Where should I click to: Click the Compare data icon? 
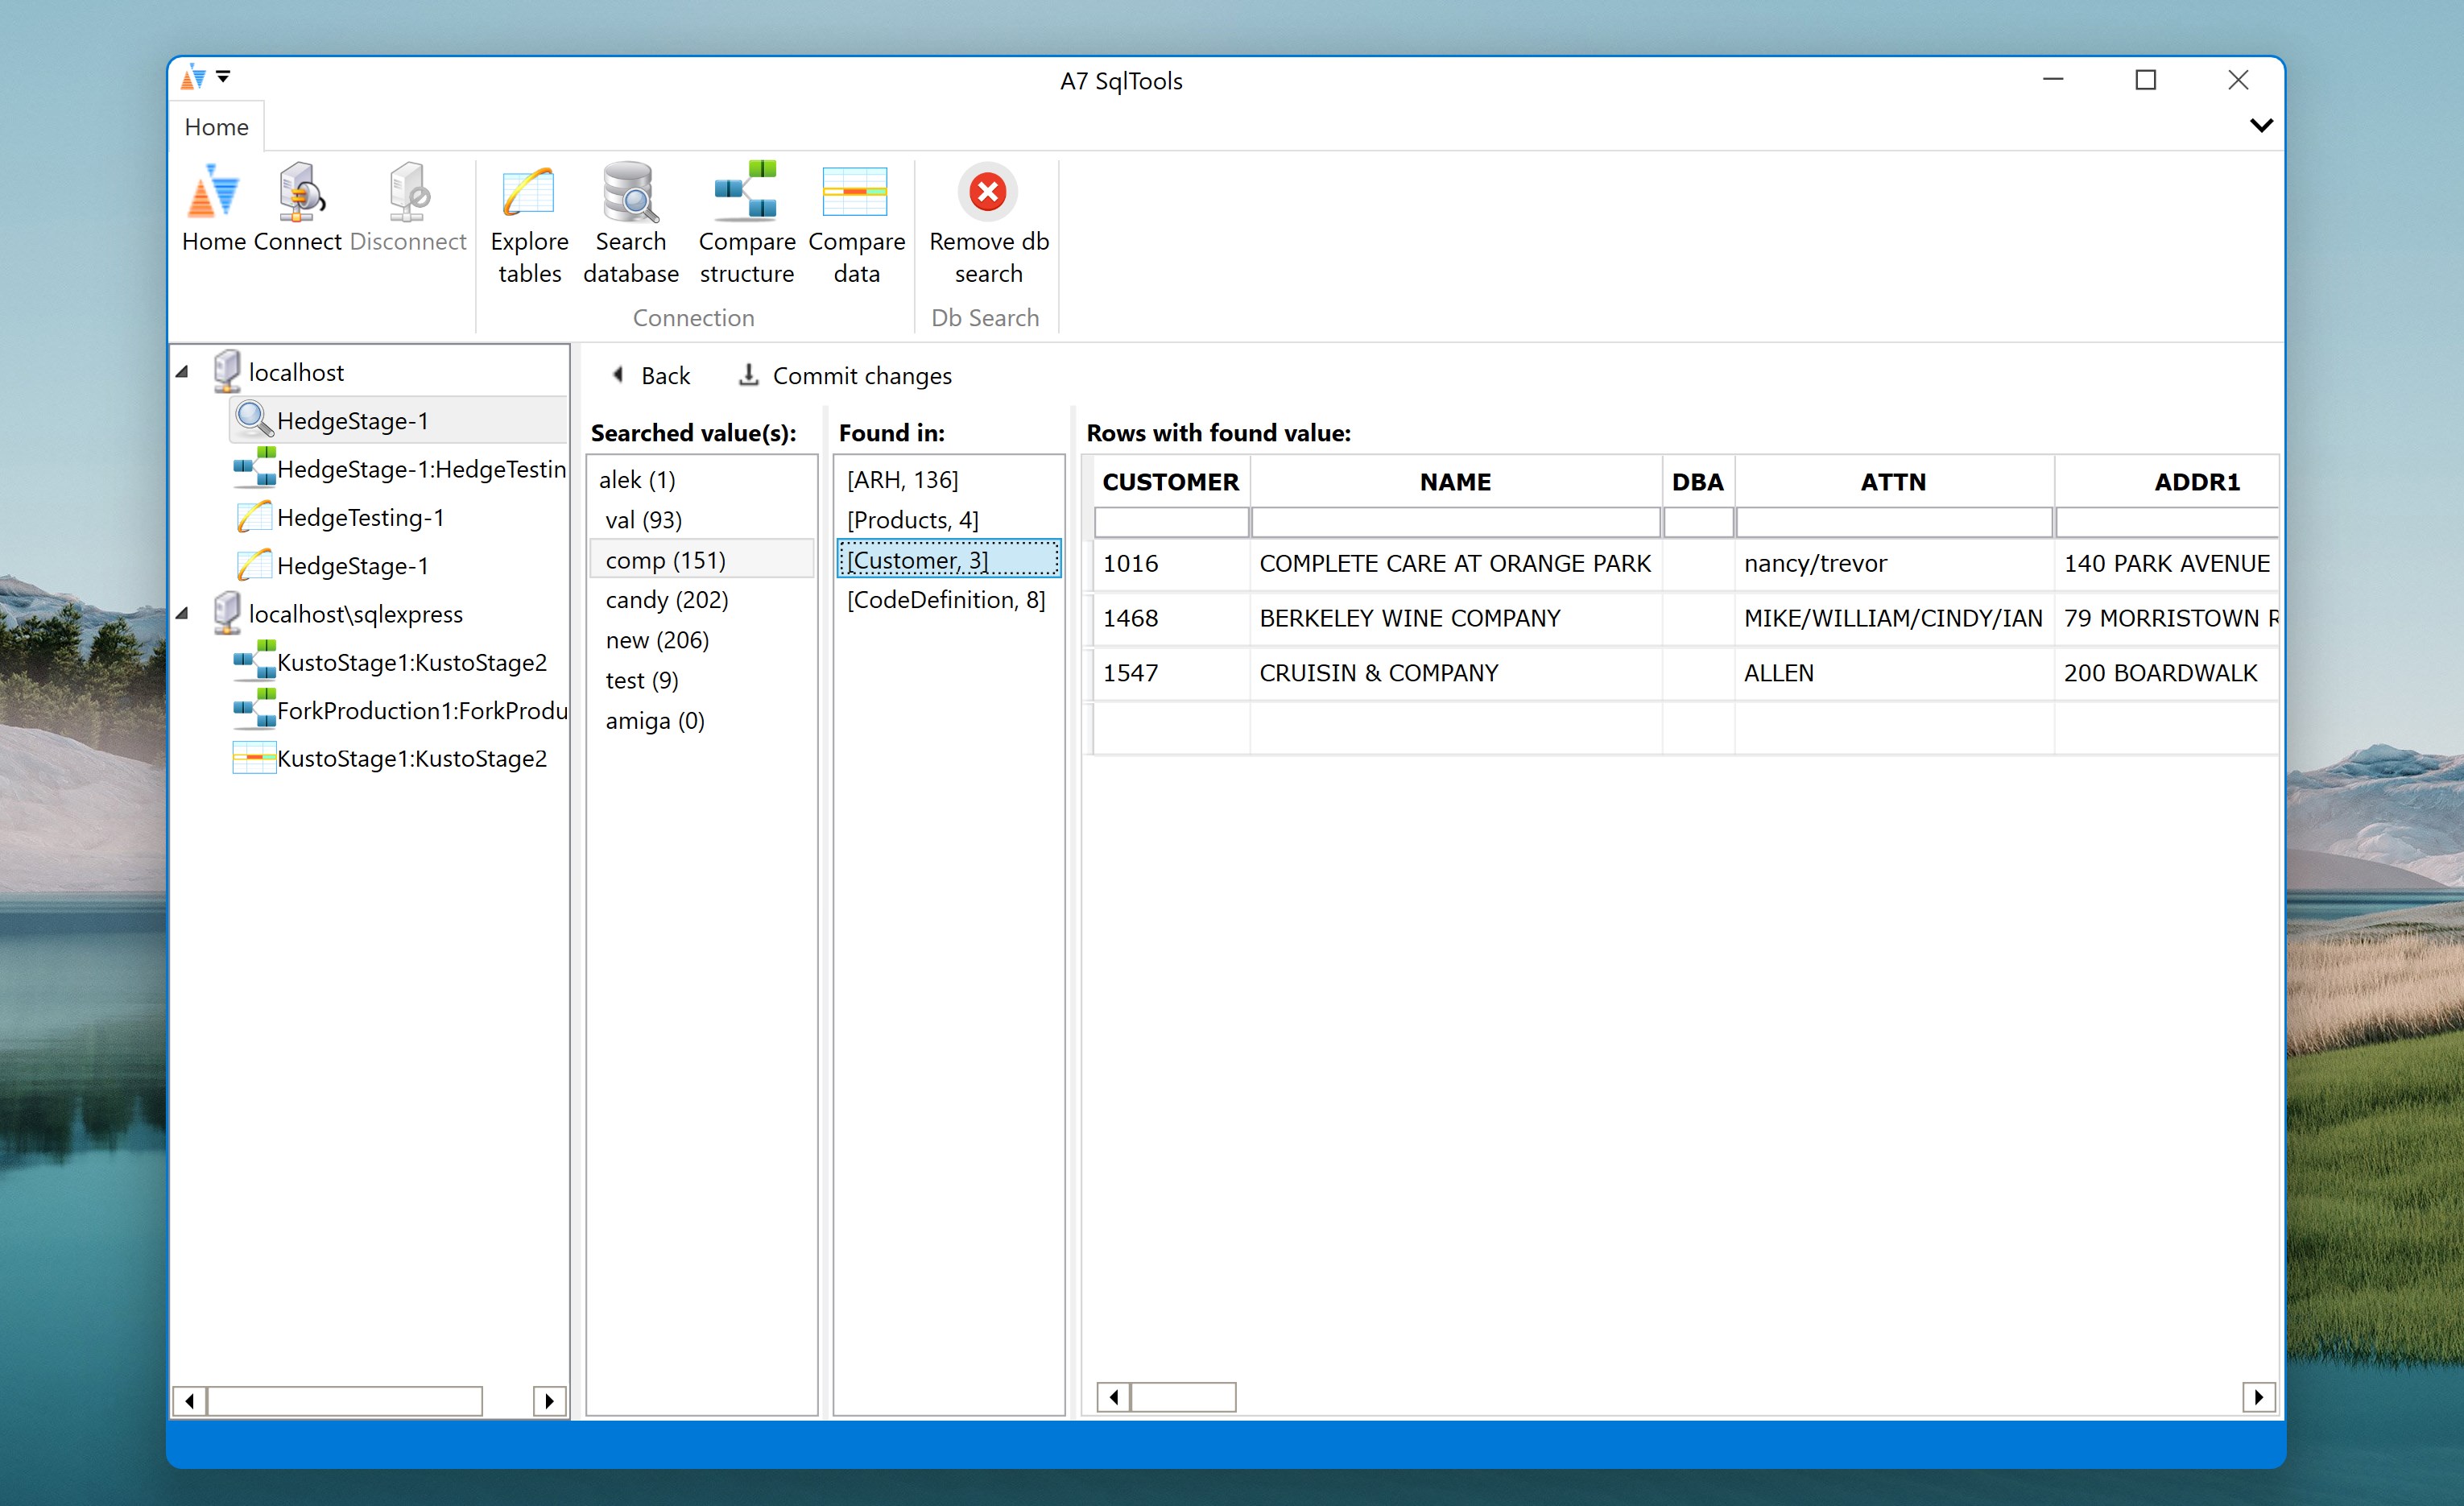click(856, 192)
